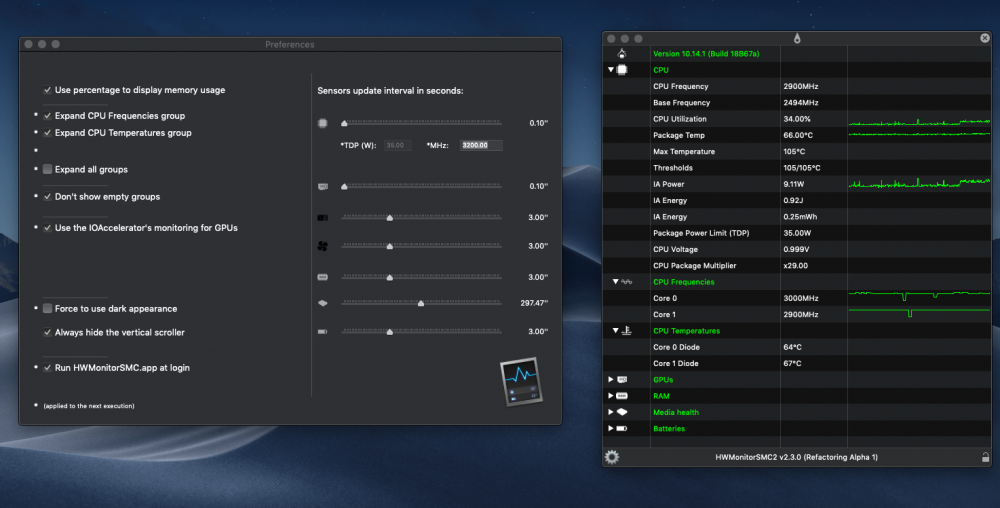Click the CPU Temperatures thermometer icon
The height and width of the screenshot is (508, 1000).
point(626,330)
